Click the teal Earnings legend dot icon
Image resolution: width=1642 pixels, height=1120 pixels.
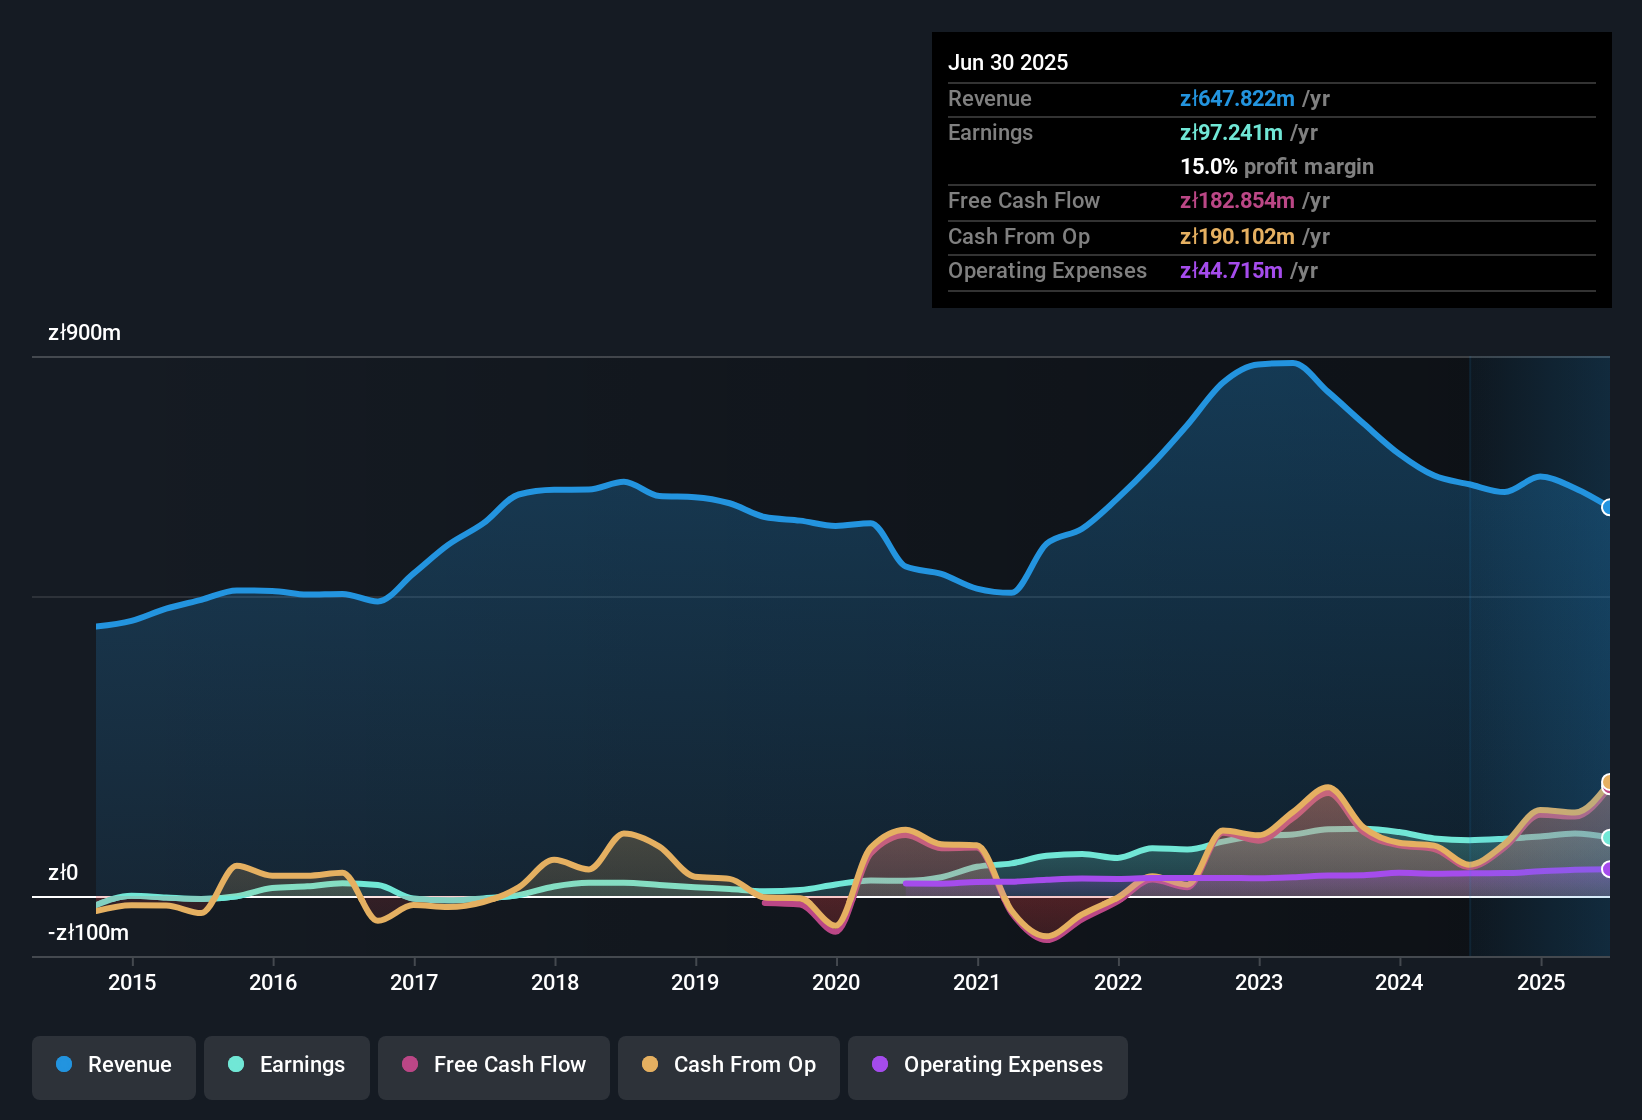click(236, 1065)
